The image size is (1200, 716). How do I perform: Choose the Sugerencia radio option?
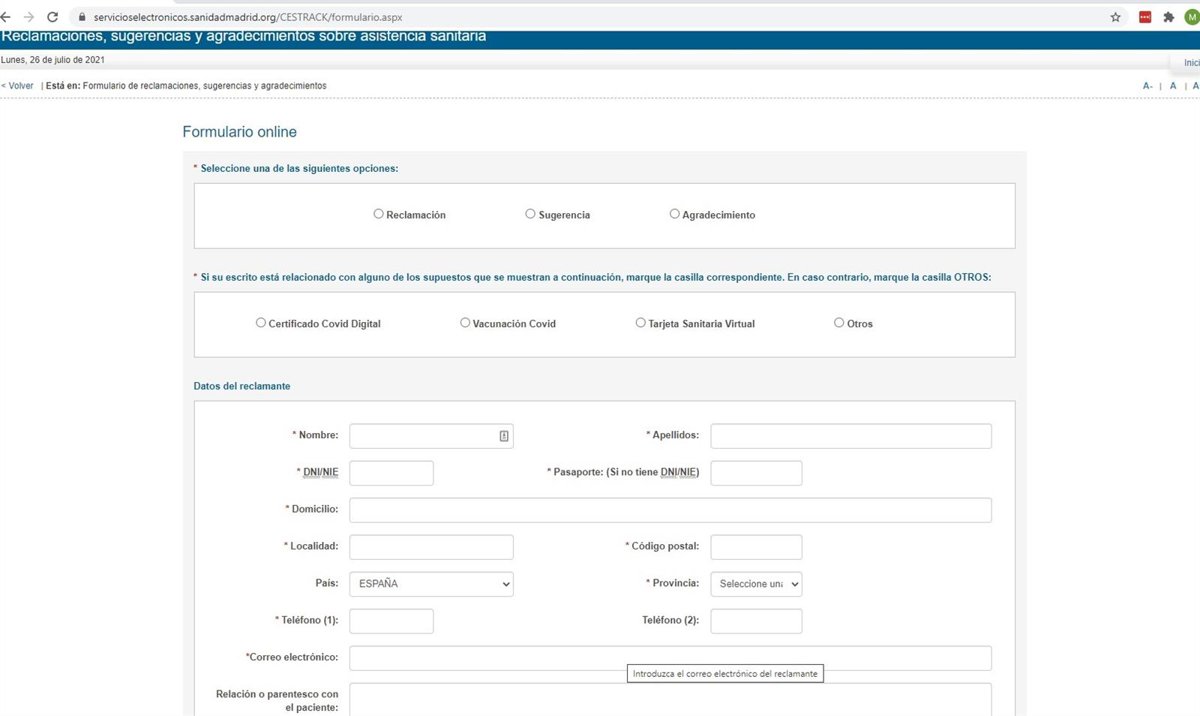pyautogui.click(x=530, y=214)
